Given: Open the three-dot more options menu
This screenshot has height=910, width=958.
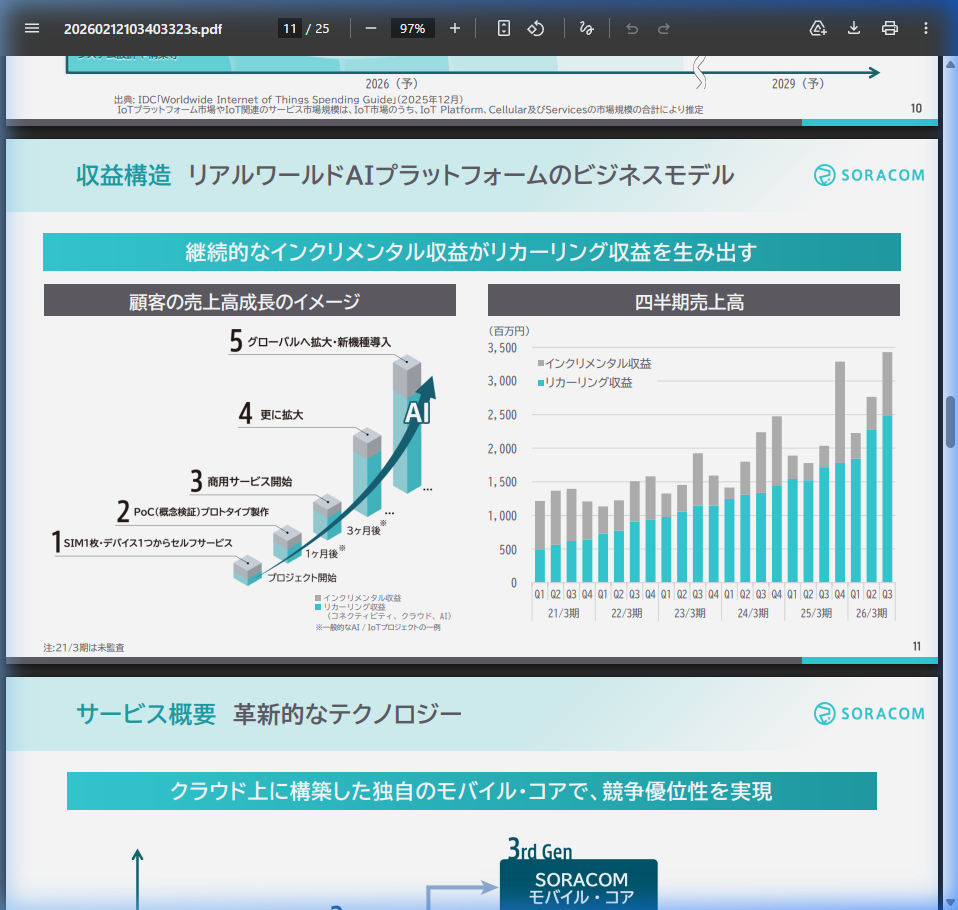Looking at the screenshot, I should pyautogui.click(x=925, y=28).
